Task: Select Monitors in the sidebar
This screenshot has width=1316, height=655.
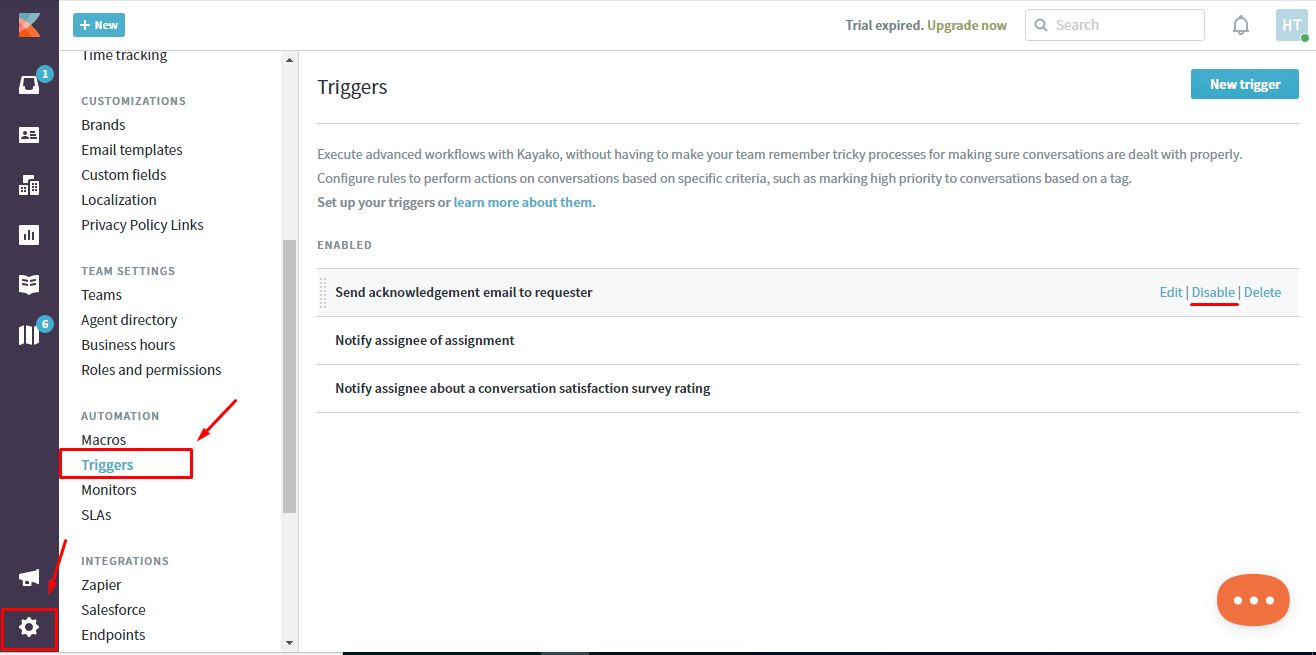Action: pyautogui.click(x=109, y=490)
